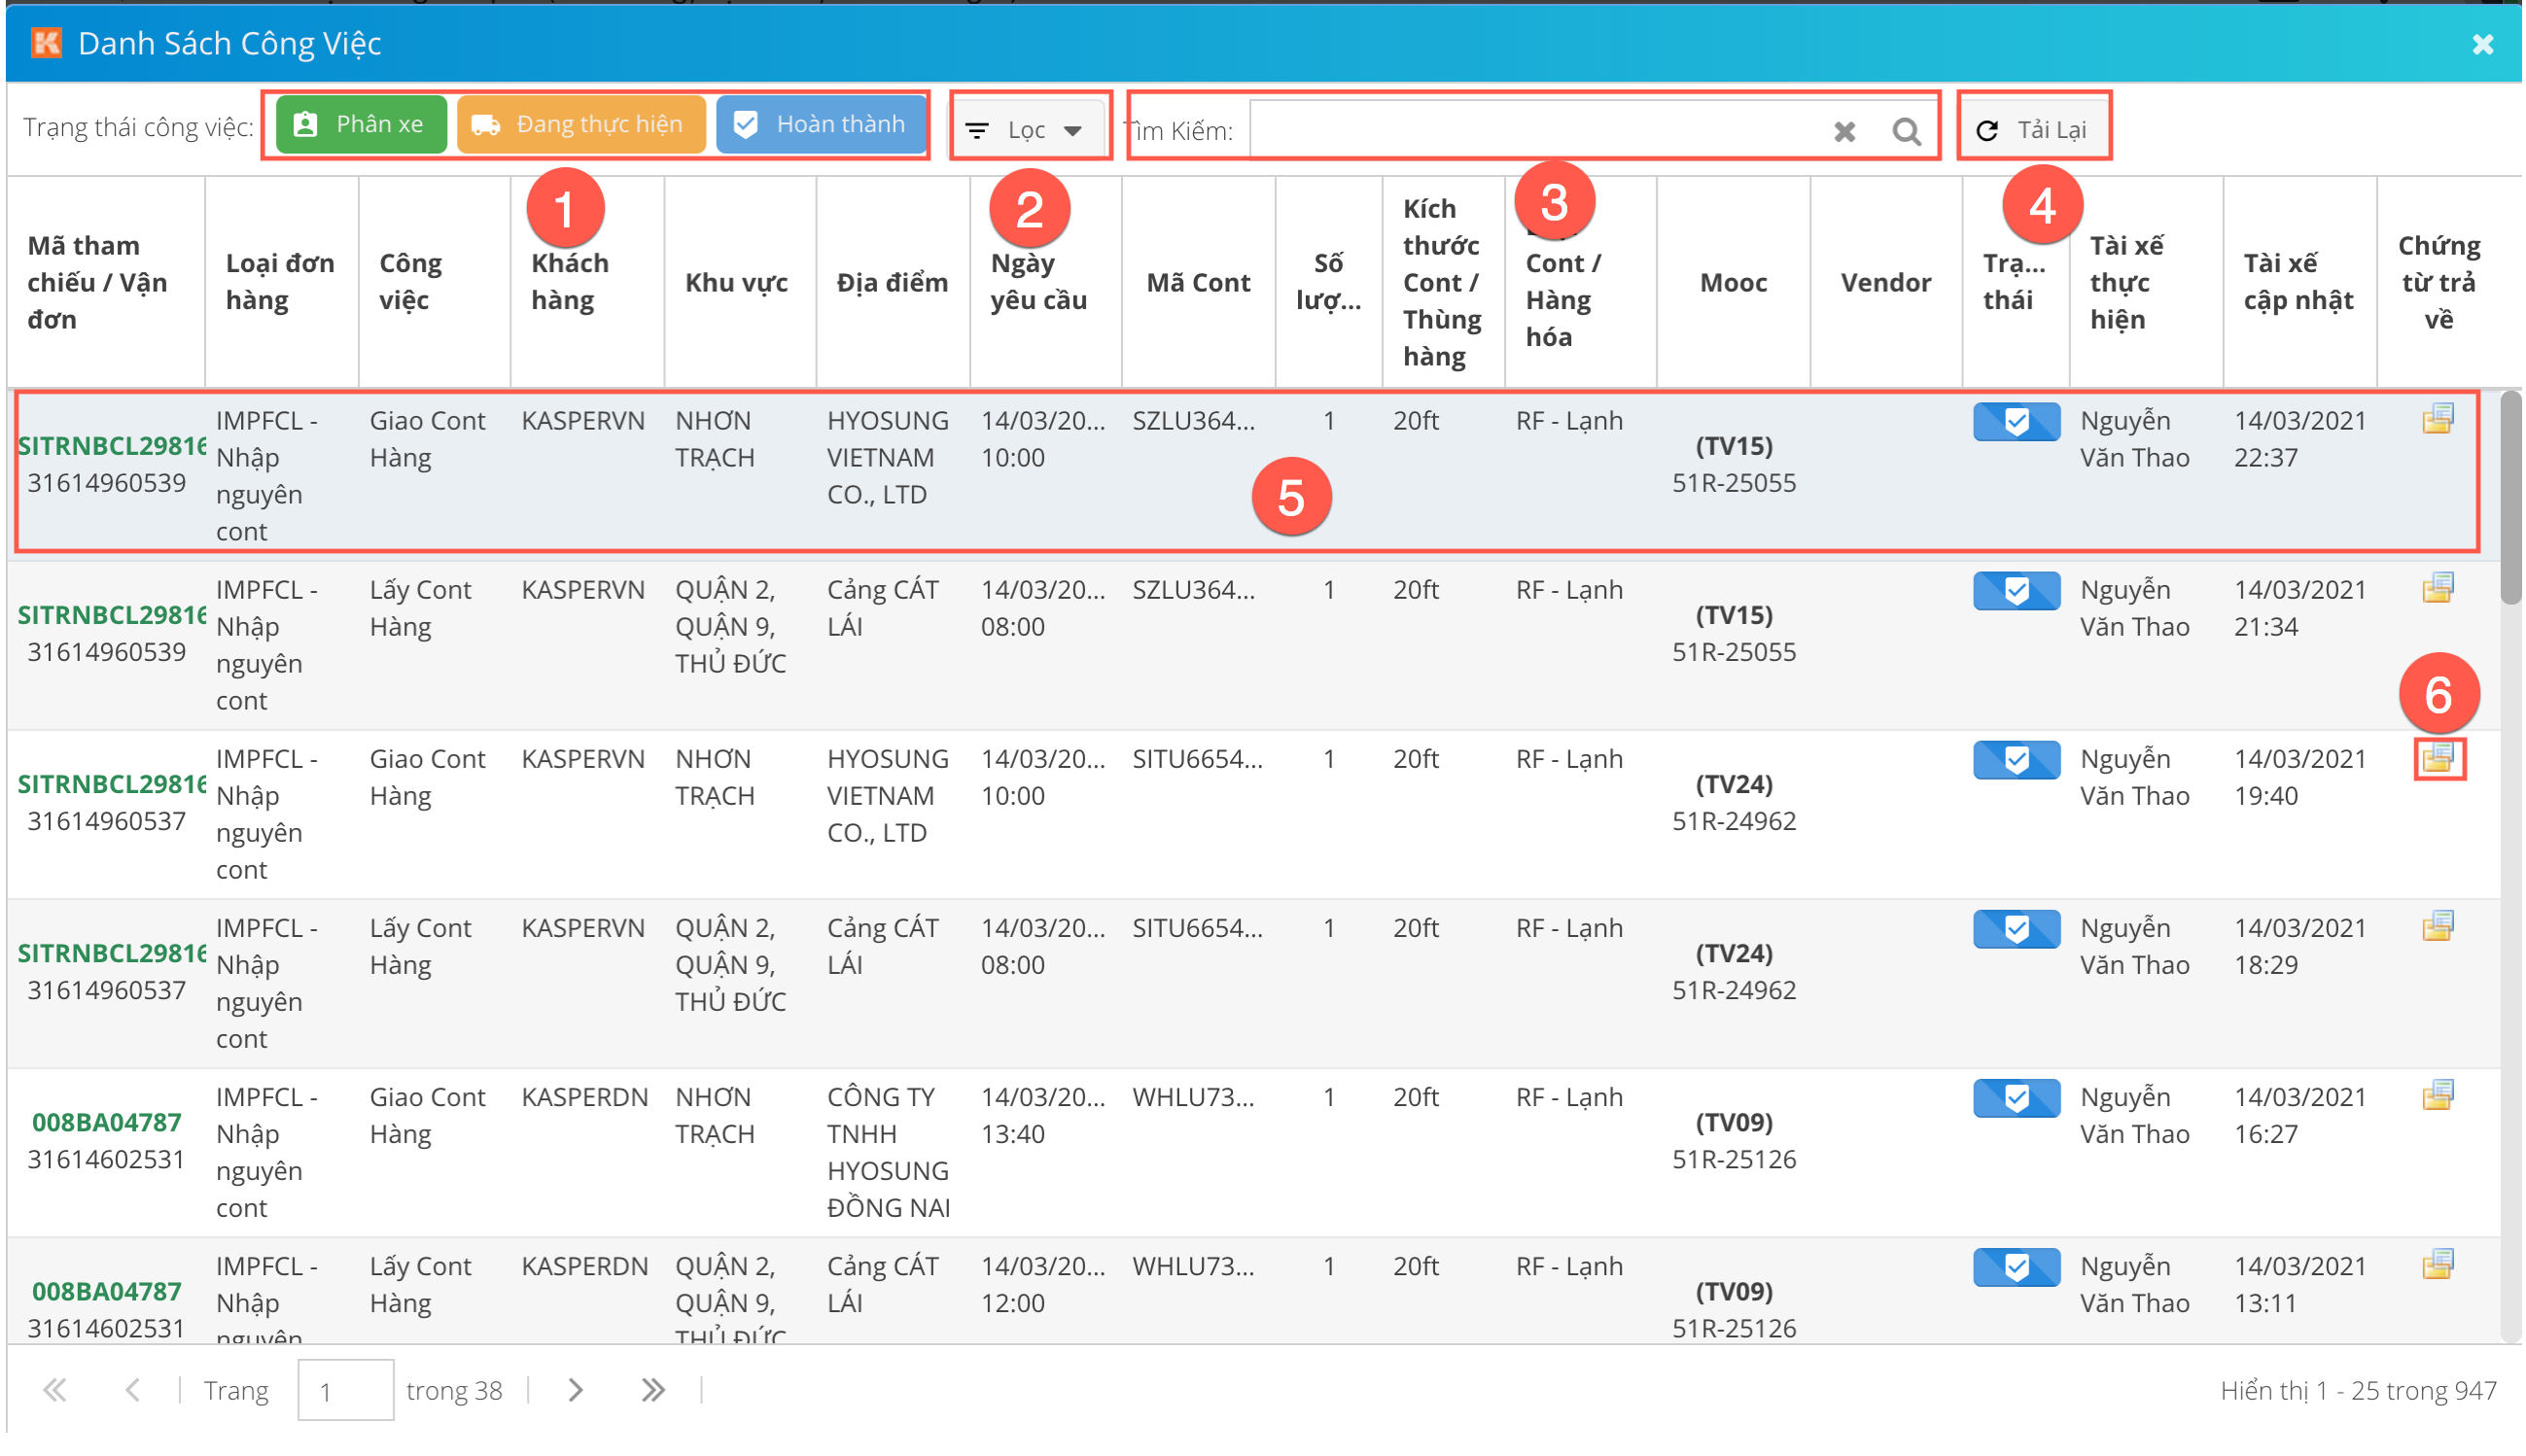Go to the previous page arrow
Viewport: 2526px width, 1456px height.
[132, 1390]
